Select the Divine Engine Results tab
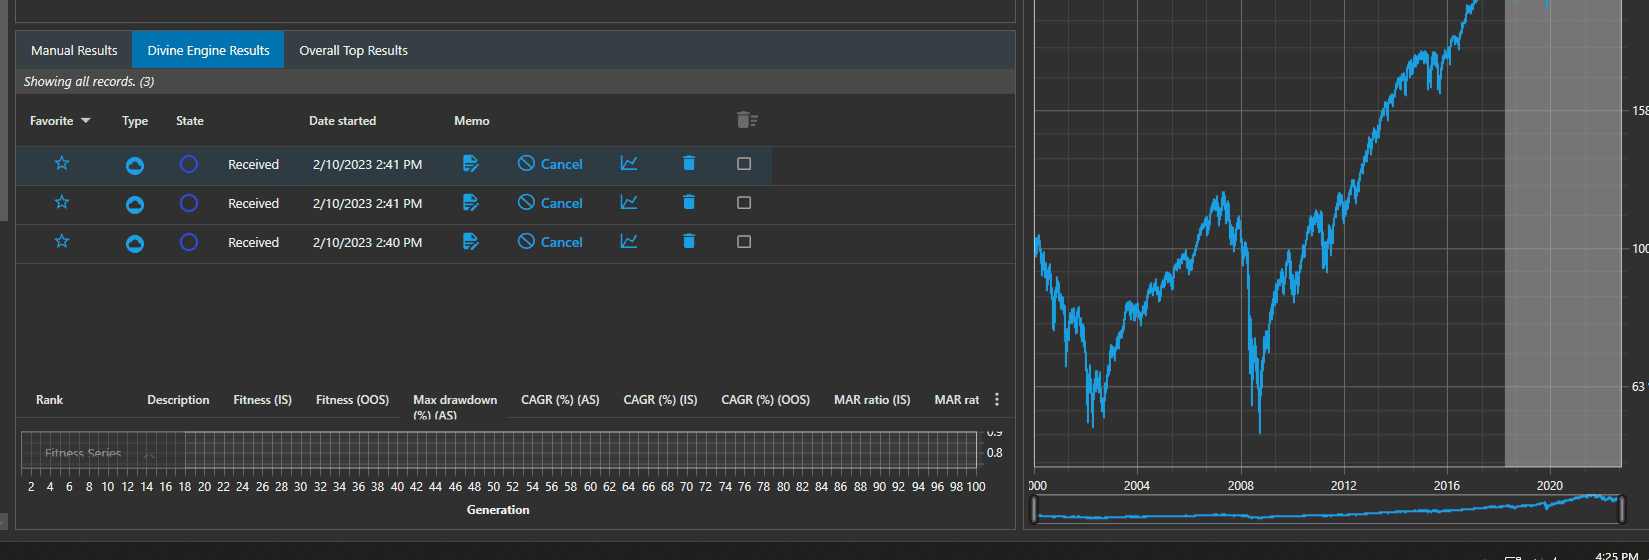The image size is (1649, 560). pyautogui.click(x=208, y=50)
